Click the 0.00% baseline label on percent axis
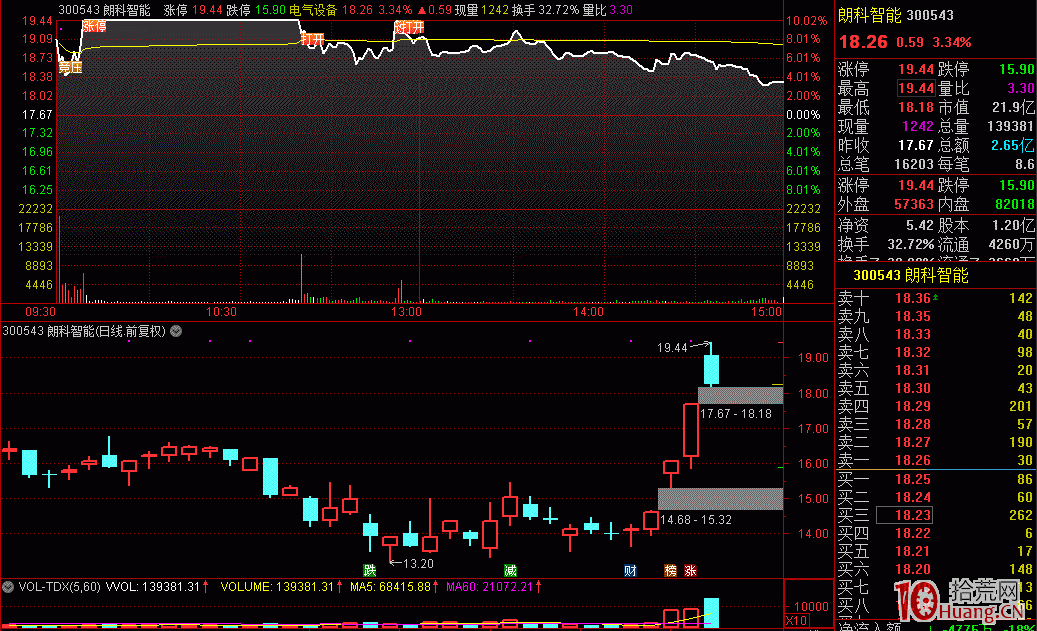Screen dimensions: 1037x631 803,114
